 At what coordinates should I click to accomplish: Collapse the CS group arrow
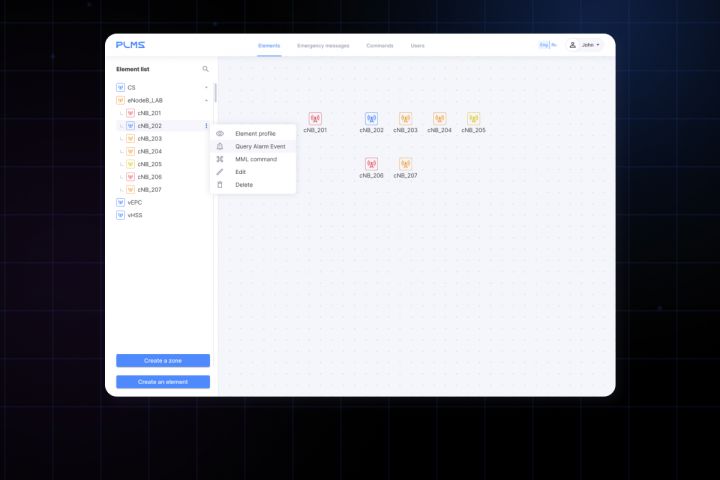[206, 87]
